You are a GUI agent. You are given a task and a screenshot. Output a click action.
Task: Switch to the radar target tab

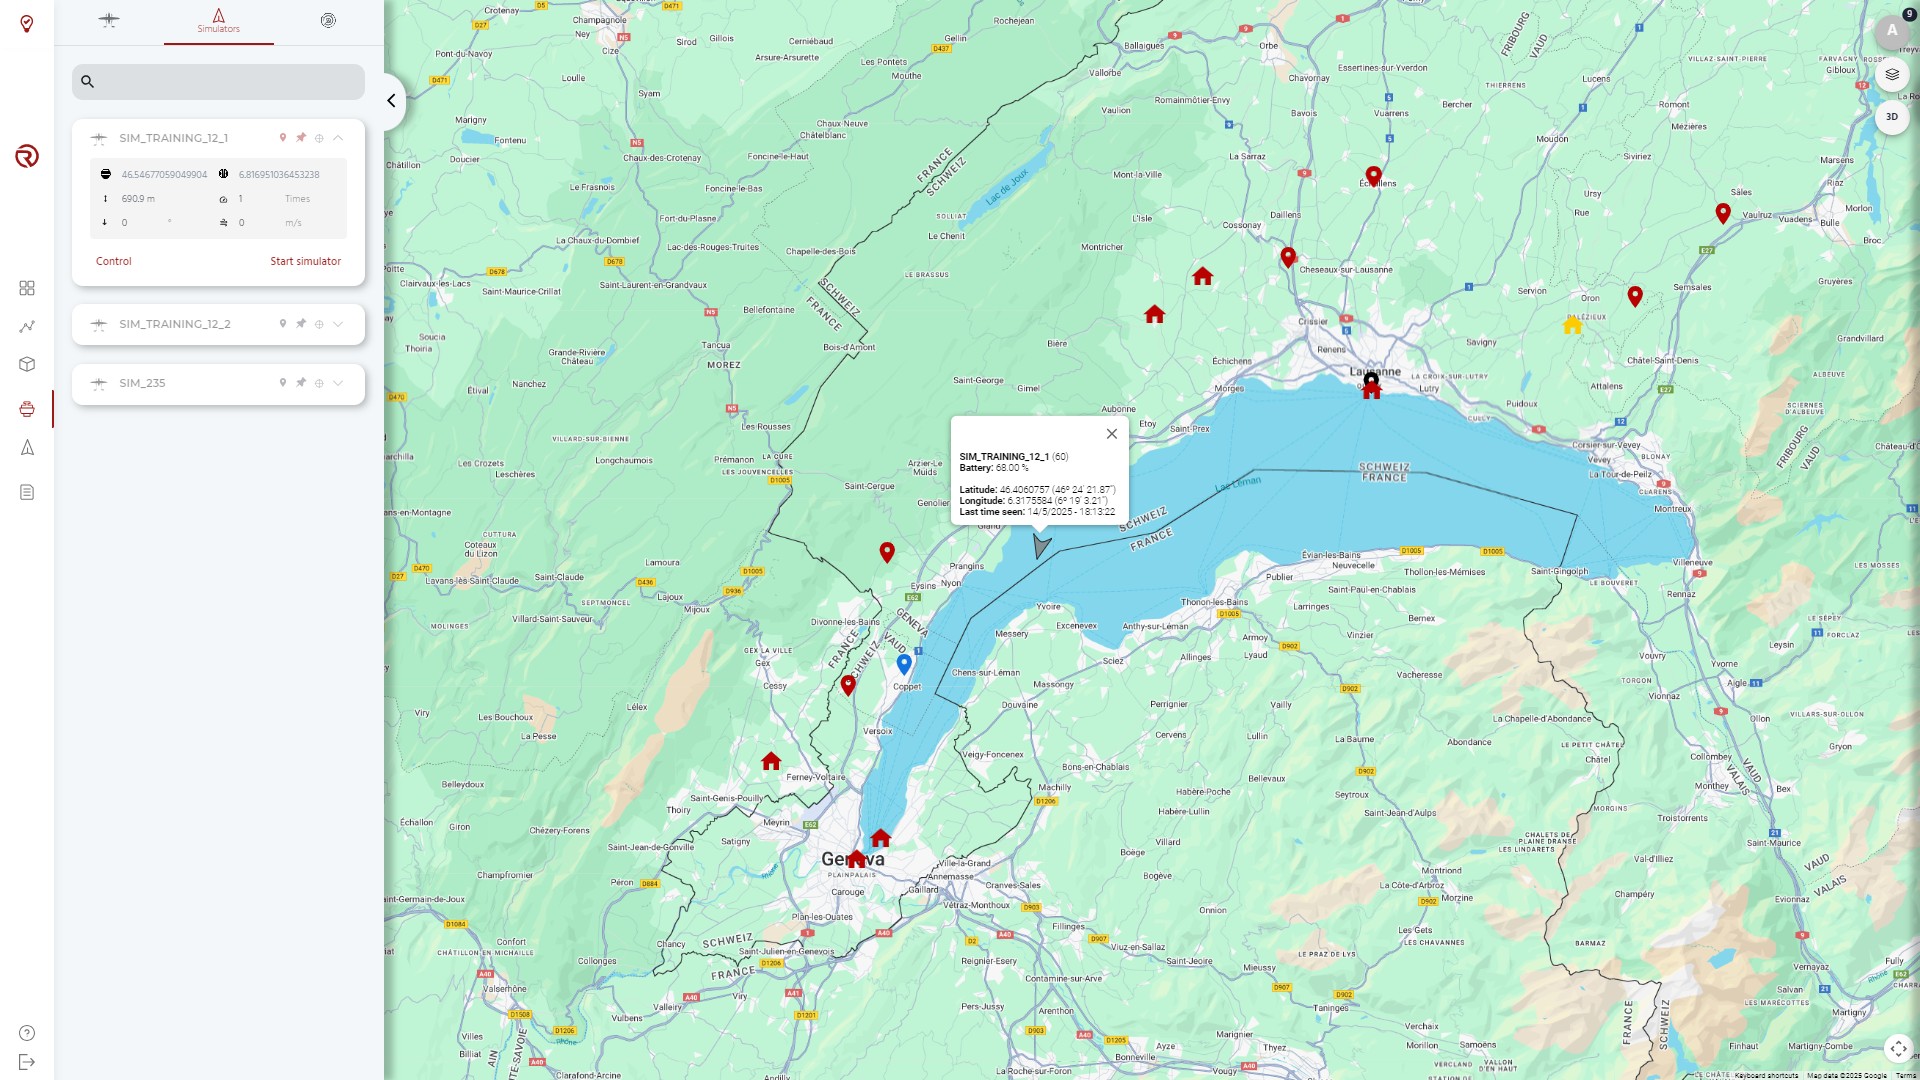pyautogui.click(x=328, y=20)
